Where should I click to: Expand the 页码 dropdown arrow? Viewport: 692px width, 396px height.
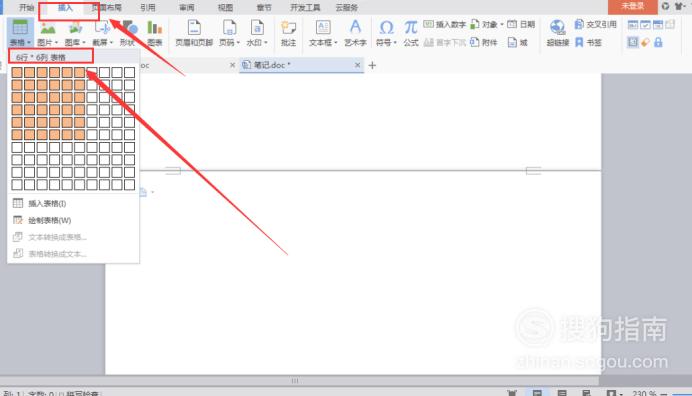point(238,43)
